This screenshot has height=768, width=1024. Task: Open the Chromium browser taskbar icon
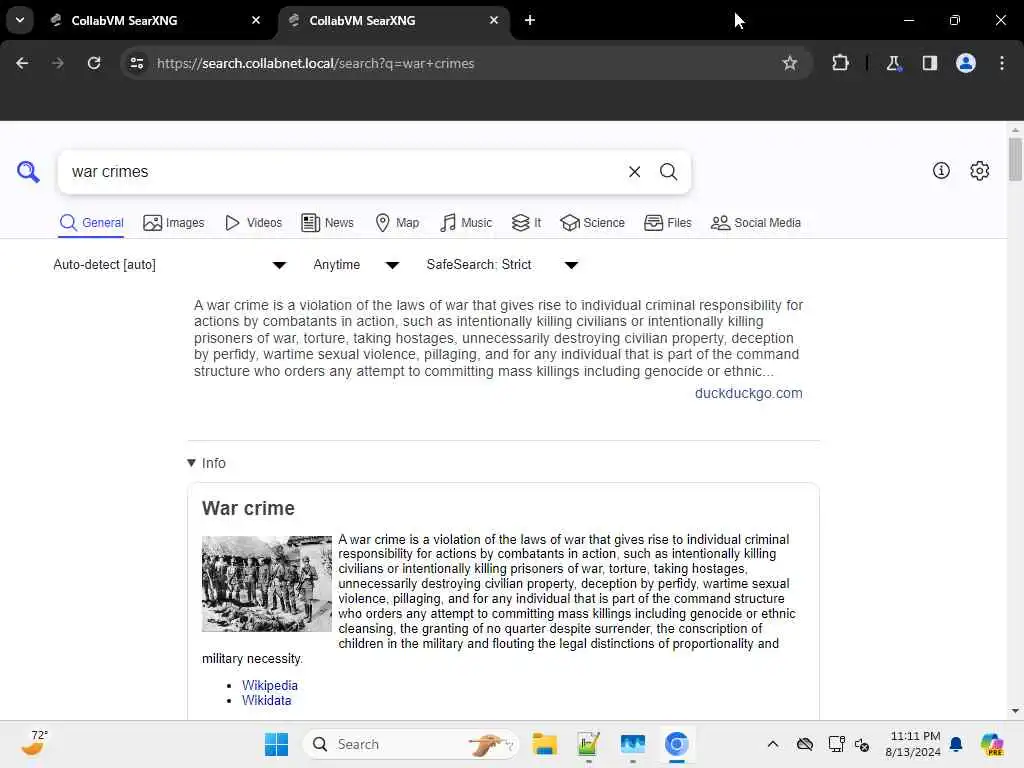pos(677,744)
